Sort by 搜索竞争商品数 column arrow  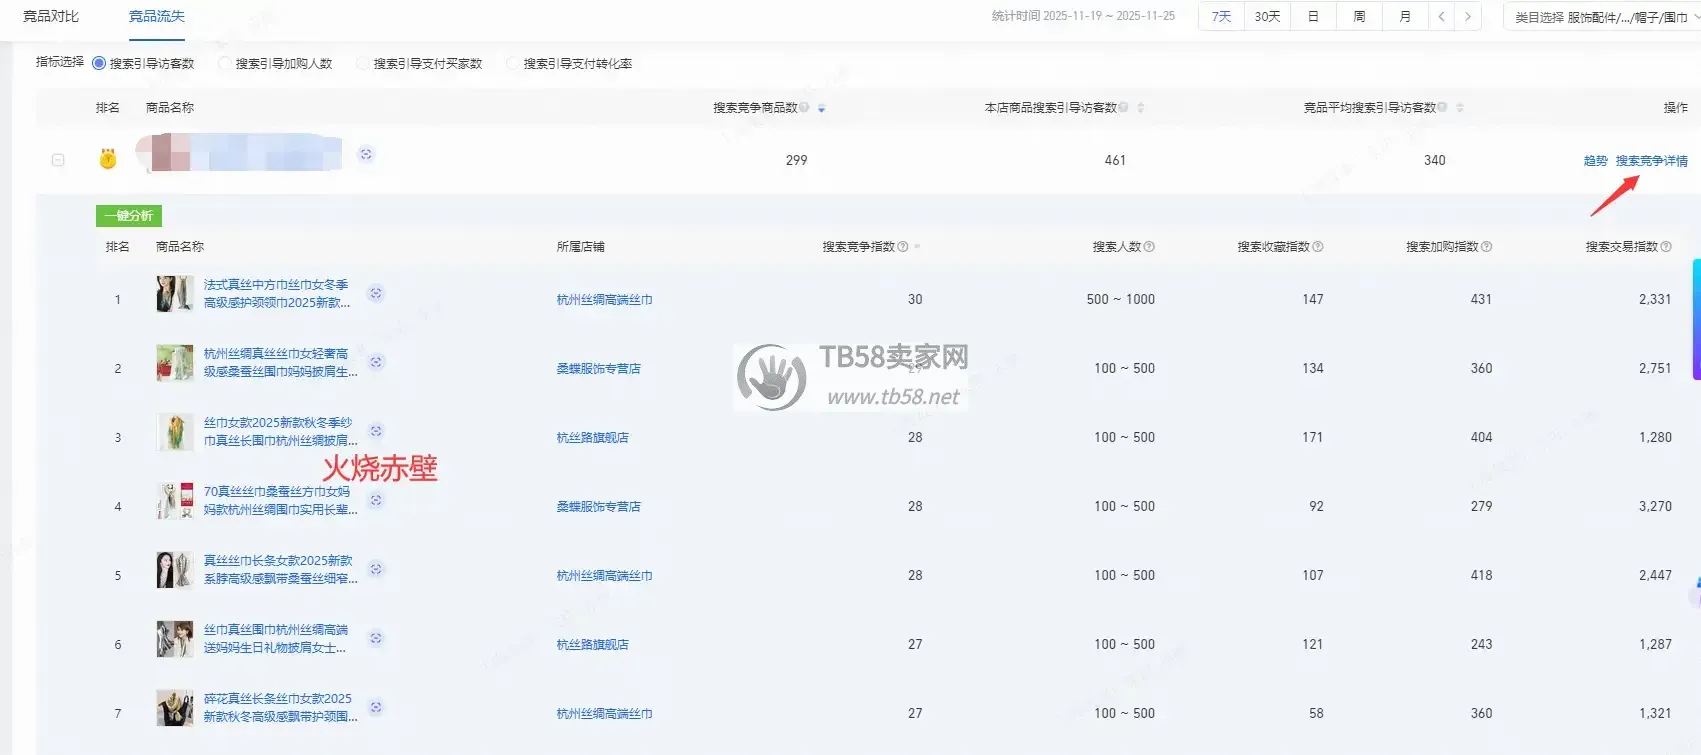pos(821,108)
